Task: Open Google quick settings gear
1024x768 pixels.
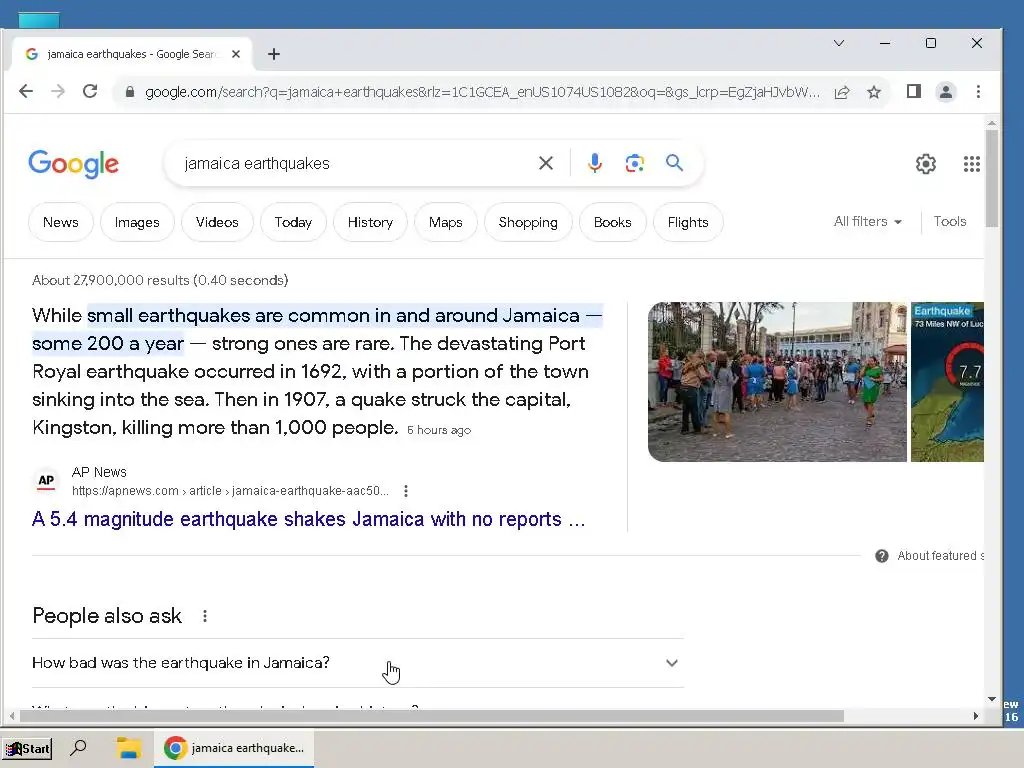Action: (926, 164)
